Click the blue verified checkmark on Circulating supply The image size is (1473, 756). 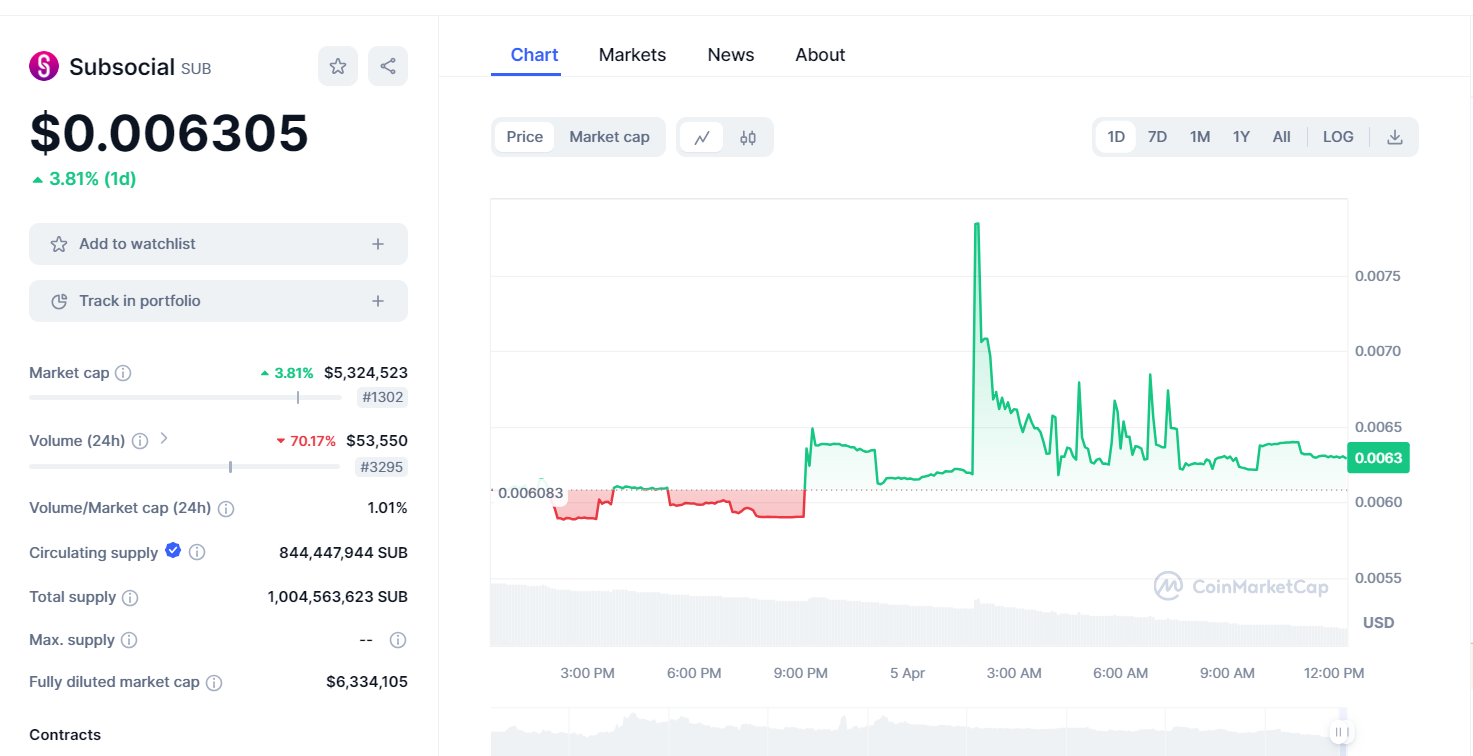[x=172, y=551]
